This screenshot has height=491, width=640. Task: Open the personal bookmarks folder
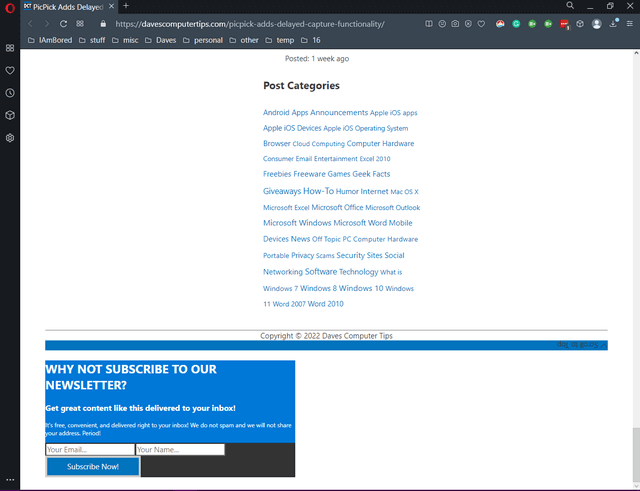click(203, 40)
